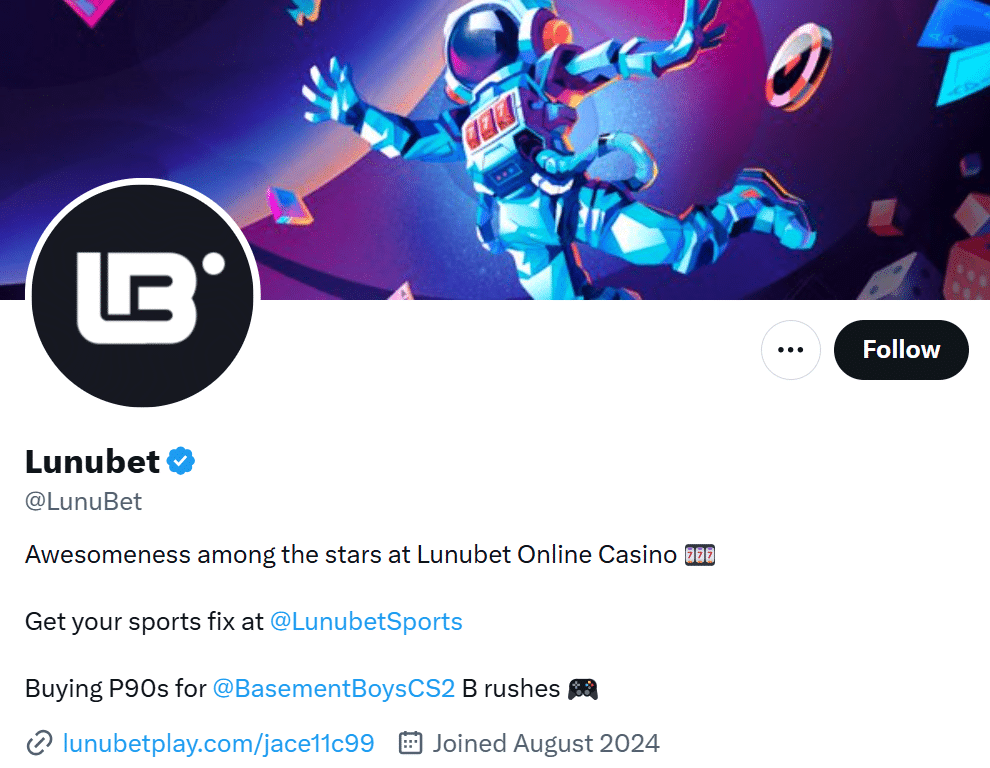
Task: Click the chain link icon beside the URL
Action: [x=39, y=743]
